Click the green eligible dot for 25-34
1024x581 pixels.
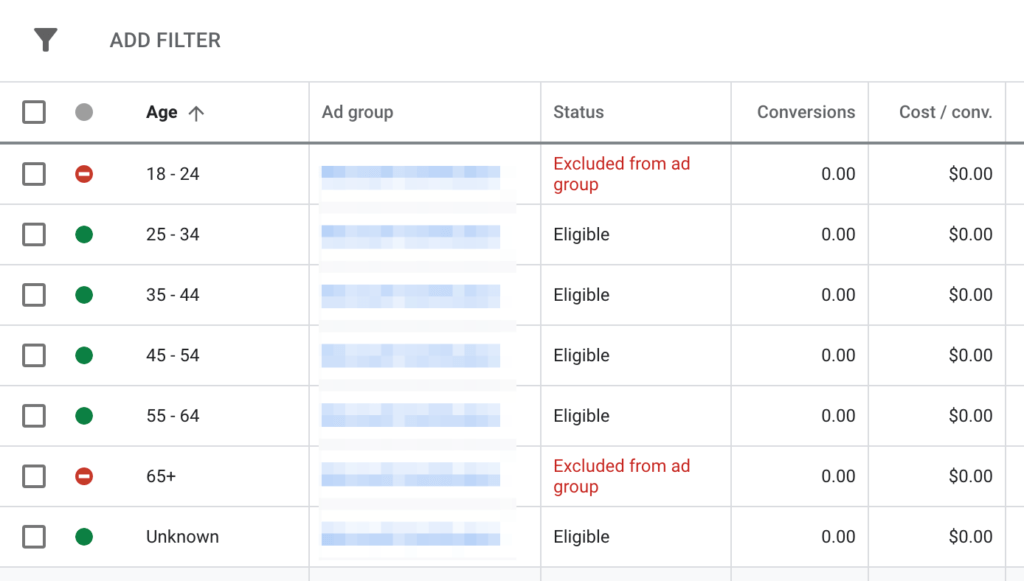[84, 234]
